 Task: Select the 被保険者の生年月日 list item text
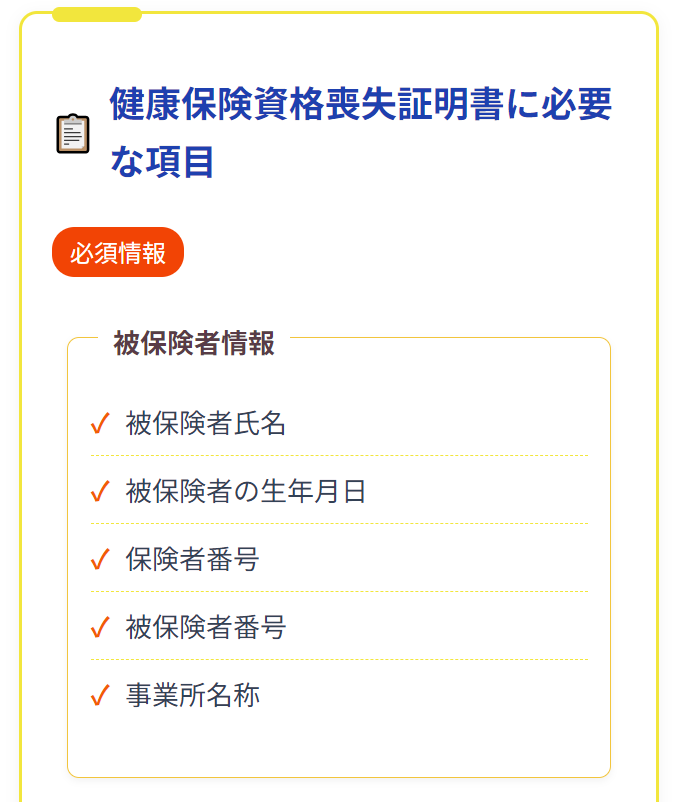[x=246, y=492]
